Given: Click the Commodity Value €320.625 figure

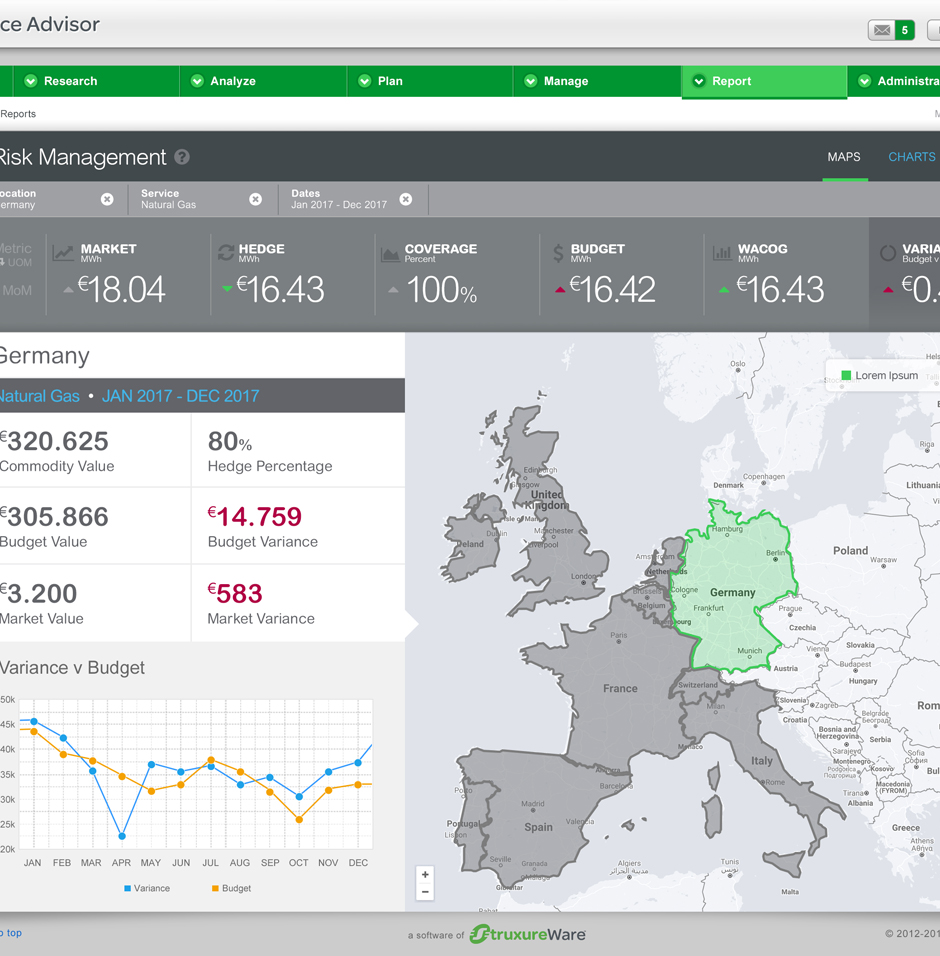Looking at the screenshot, I should tap(55, 441).
